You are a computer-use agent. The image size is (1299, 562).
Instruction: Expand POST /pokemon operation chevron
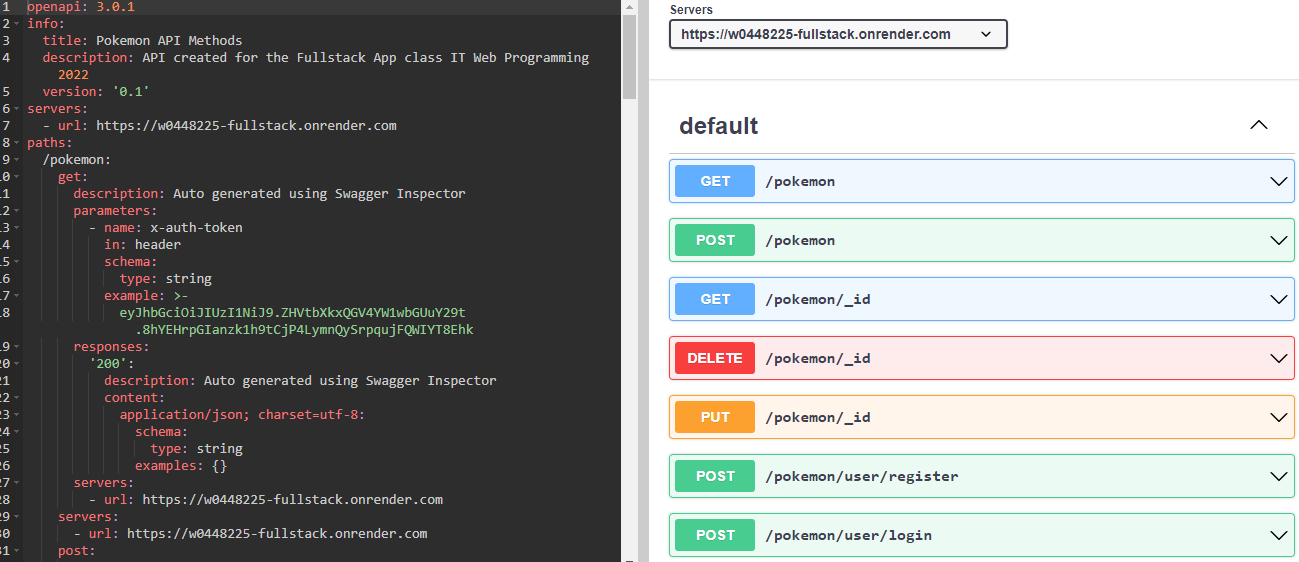pos(1278,241)
